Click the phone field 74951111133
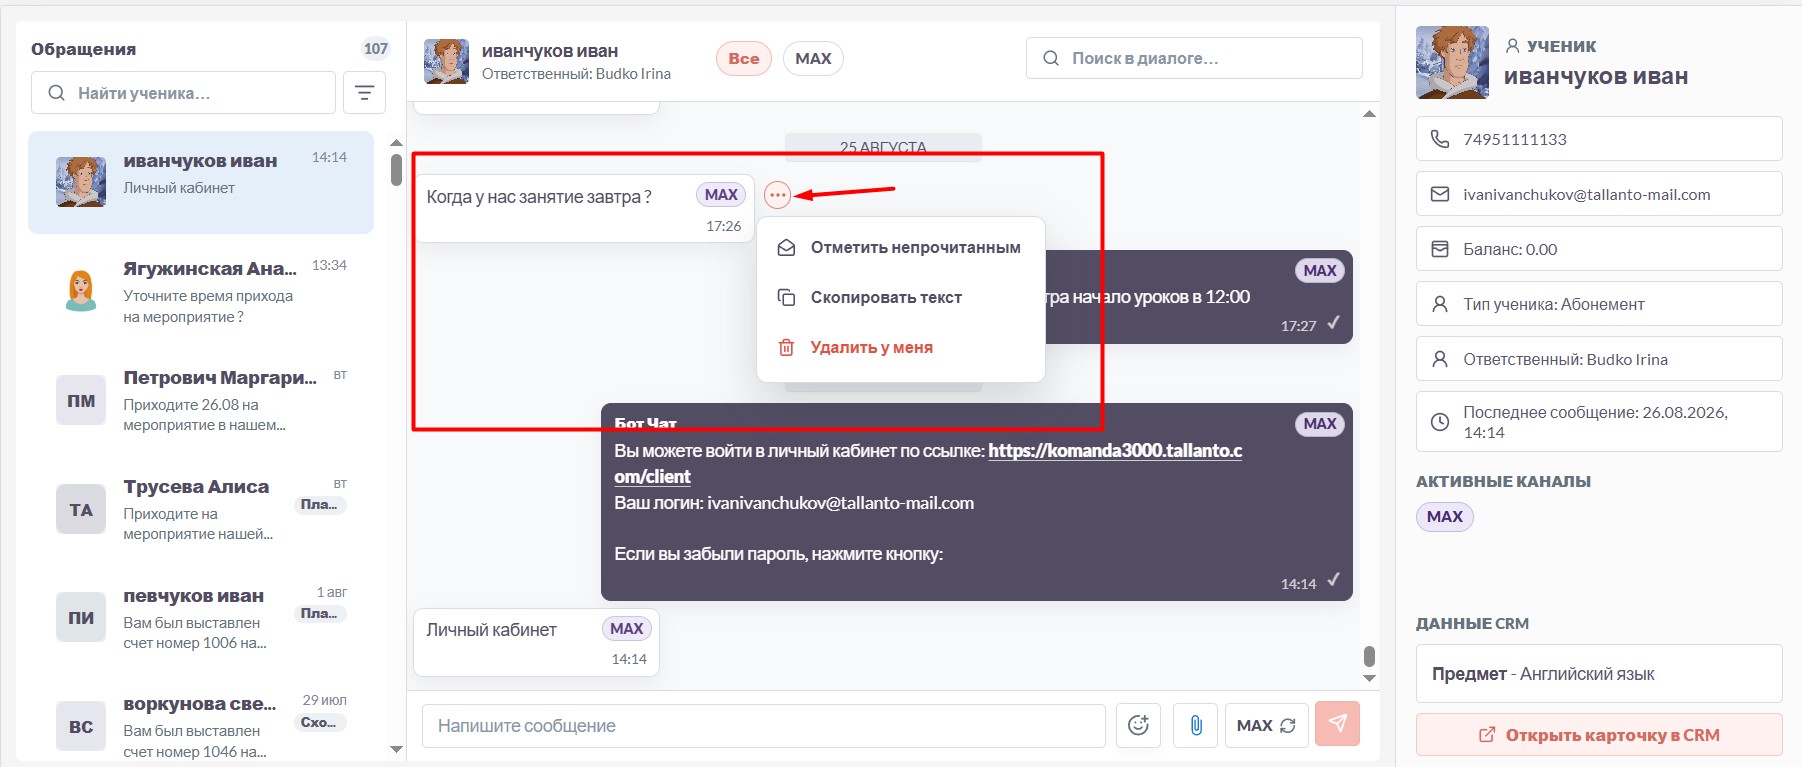This screenshot has width=1802, height=767. click(x=1599, y=139)
